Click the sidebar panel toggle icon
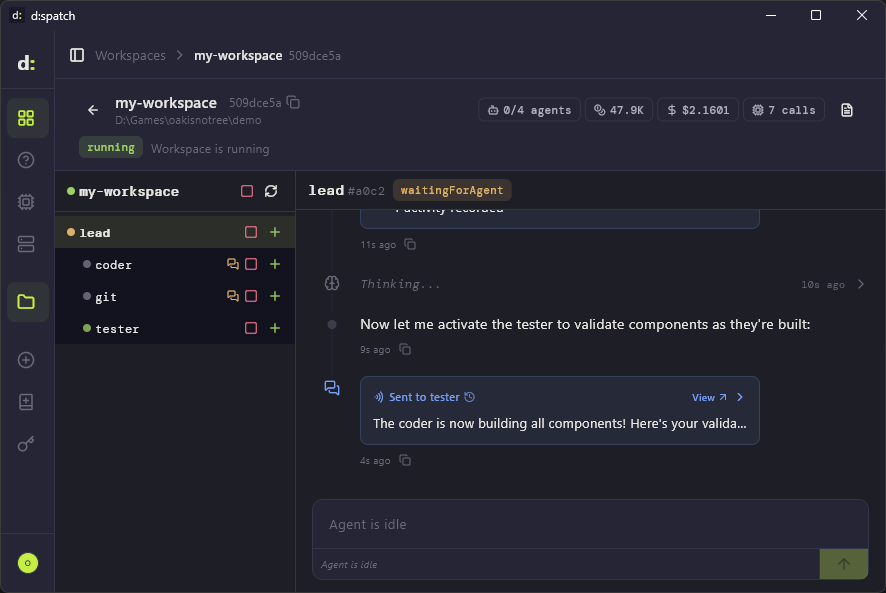Image resolution: width=886 pixels, height=593 pixels. (x=77, y=55)
